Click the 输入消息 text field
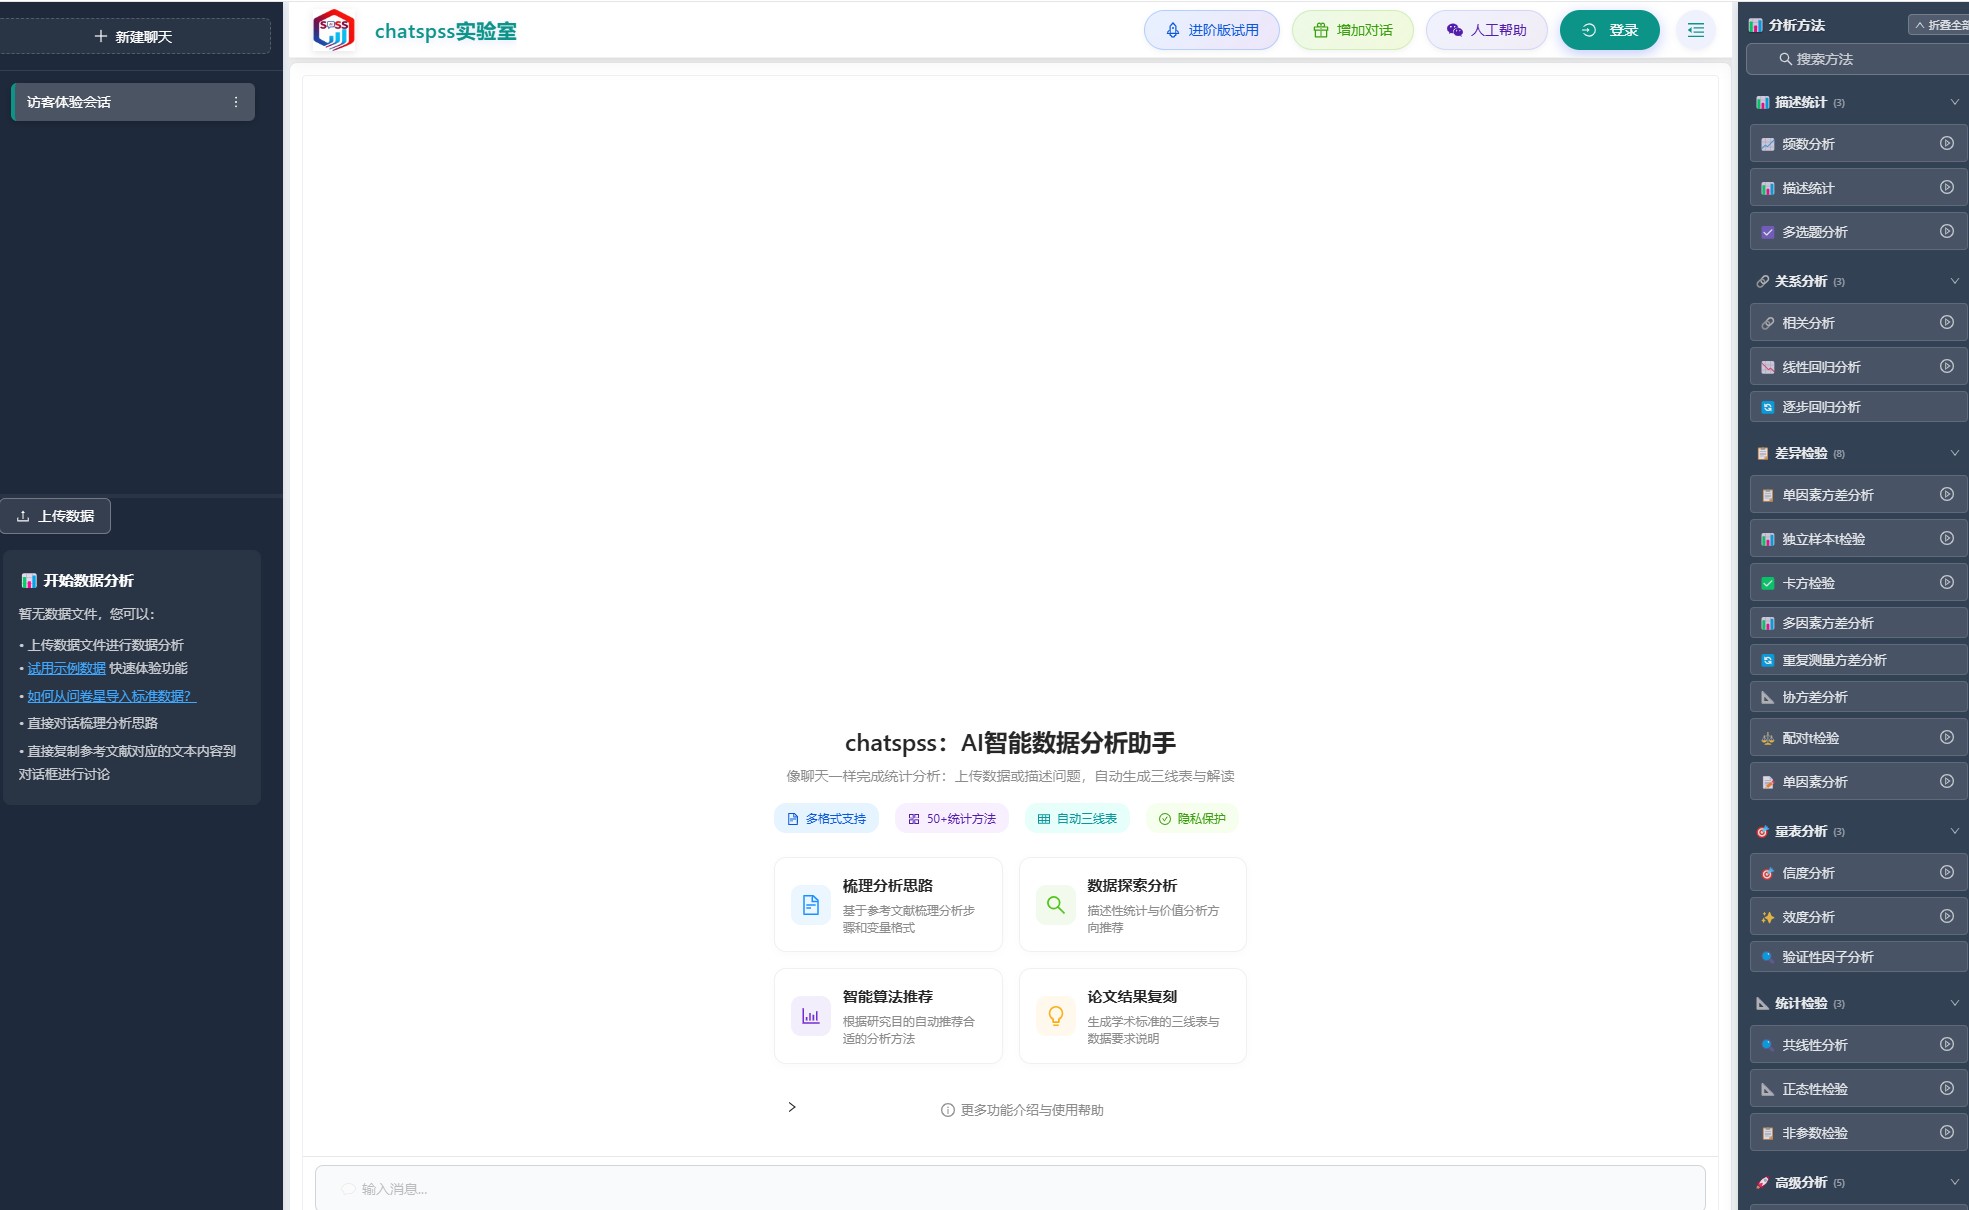Image resolution: width=1969 pixels, height=1210 pixels. click(1010, 1188)
